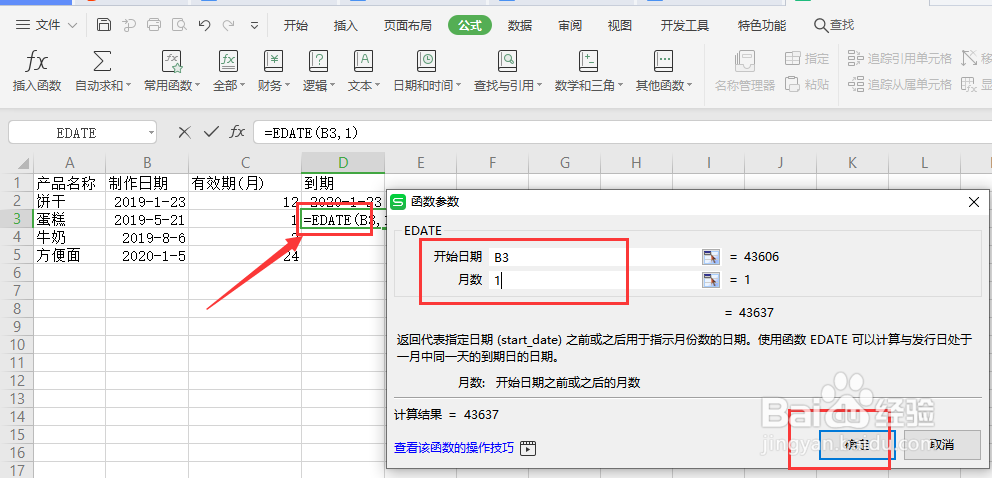Click the Insert Function (插入函数) icon
This screenshot has height=478, width=992.
pos(37,62)
